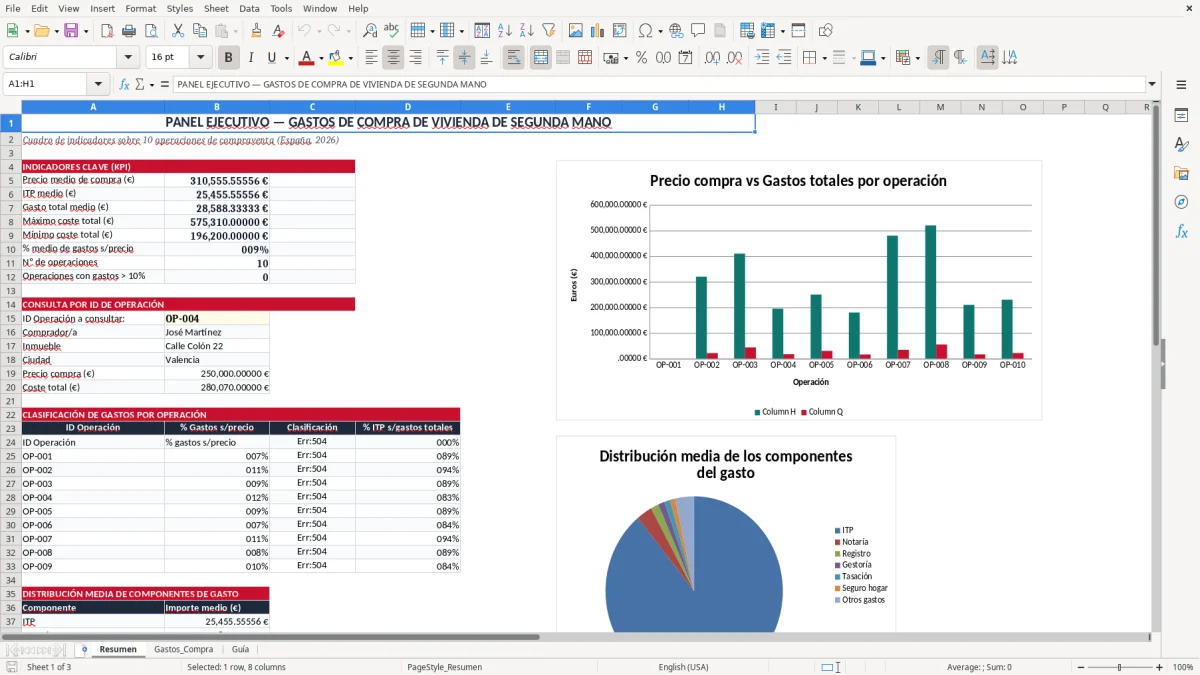1200x675 pixels.
Task: Insert Special Character omega icon
Action: (645, 31)
